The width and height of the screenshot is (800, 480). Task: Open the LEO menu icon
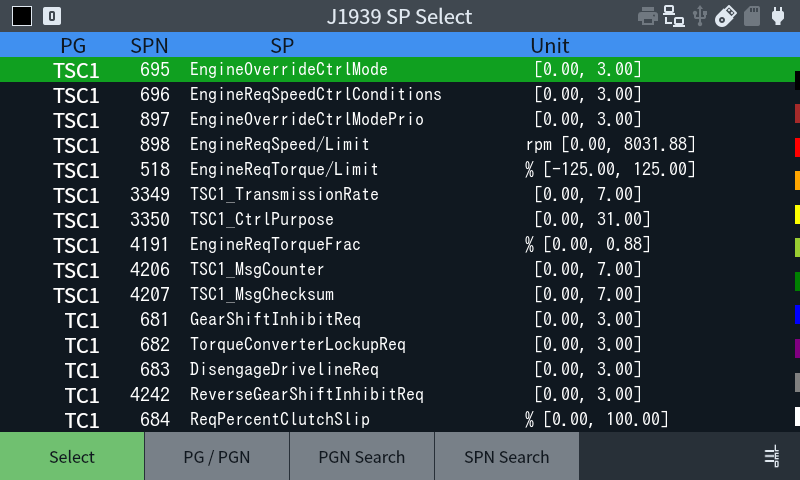[x=771, y=457]
